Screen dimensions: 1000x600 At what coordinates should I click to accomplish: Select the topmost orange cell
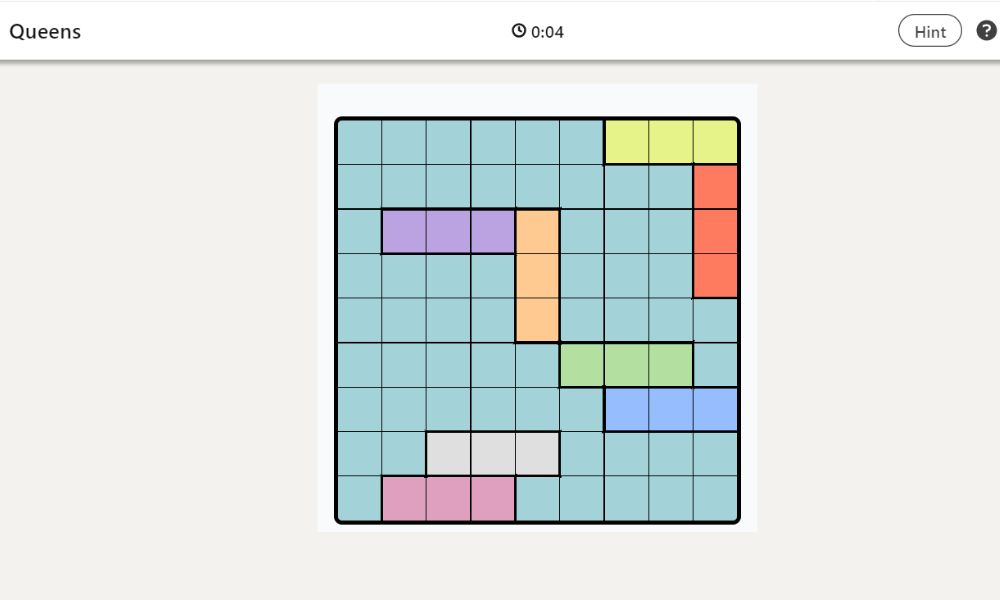(538, 230)
